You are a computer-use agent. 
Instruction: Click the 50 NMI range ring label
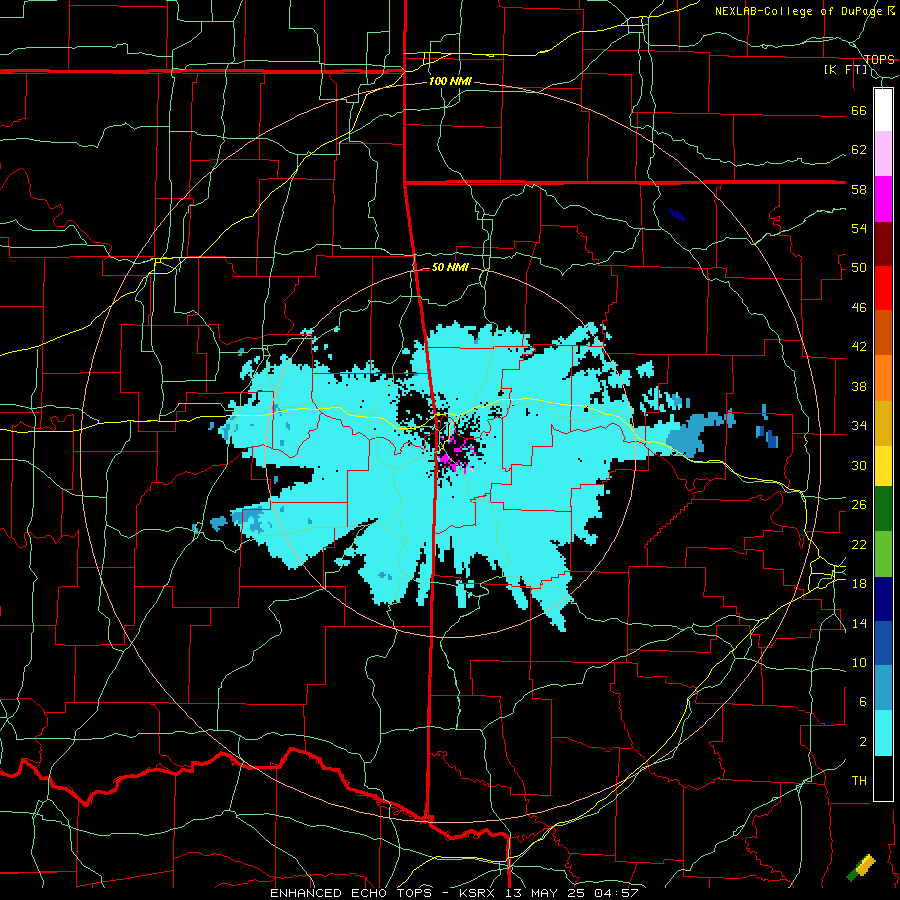(x=450, y=267)
